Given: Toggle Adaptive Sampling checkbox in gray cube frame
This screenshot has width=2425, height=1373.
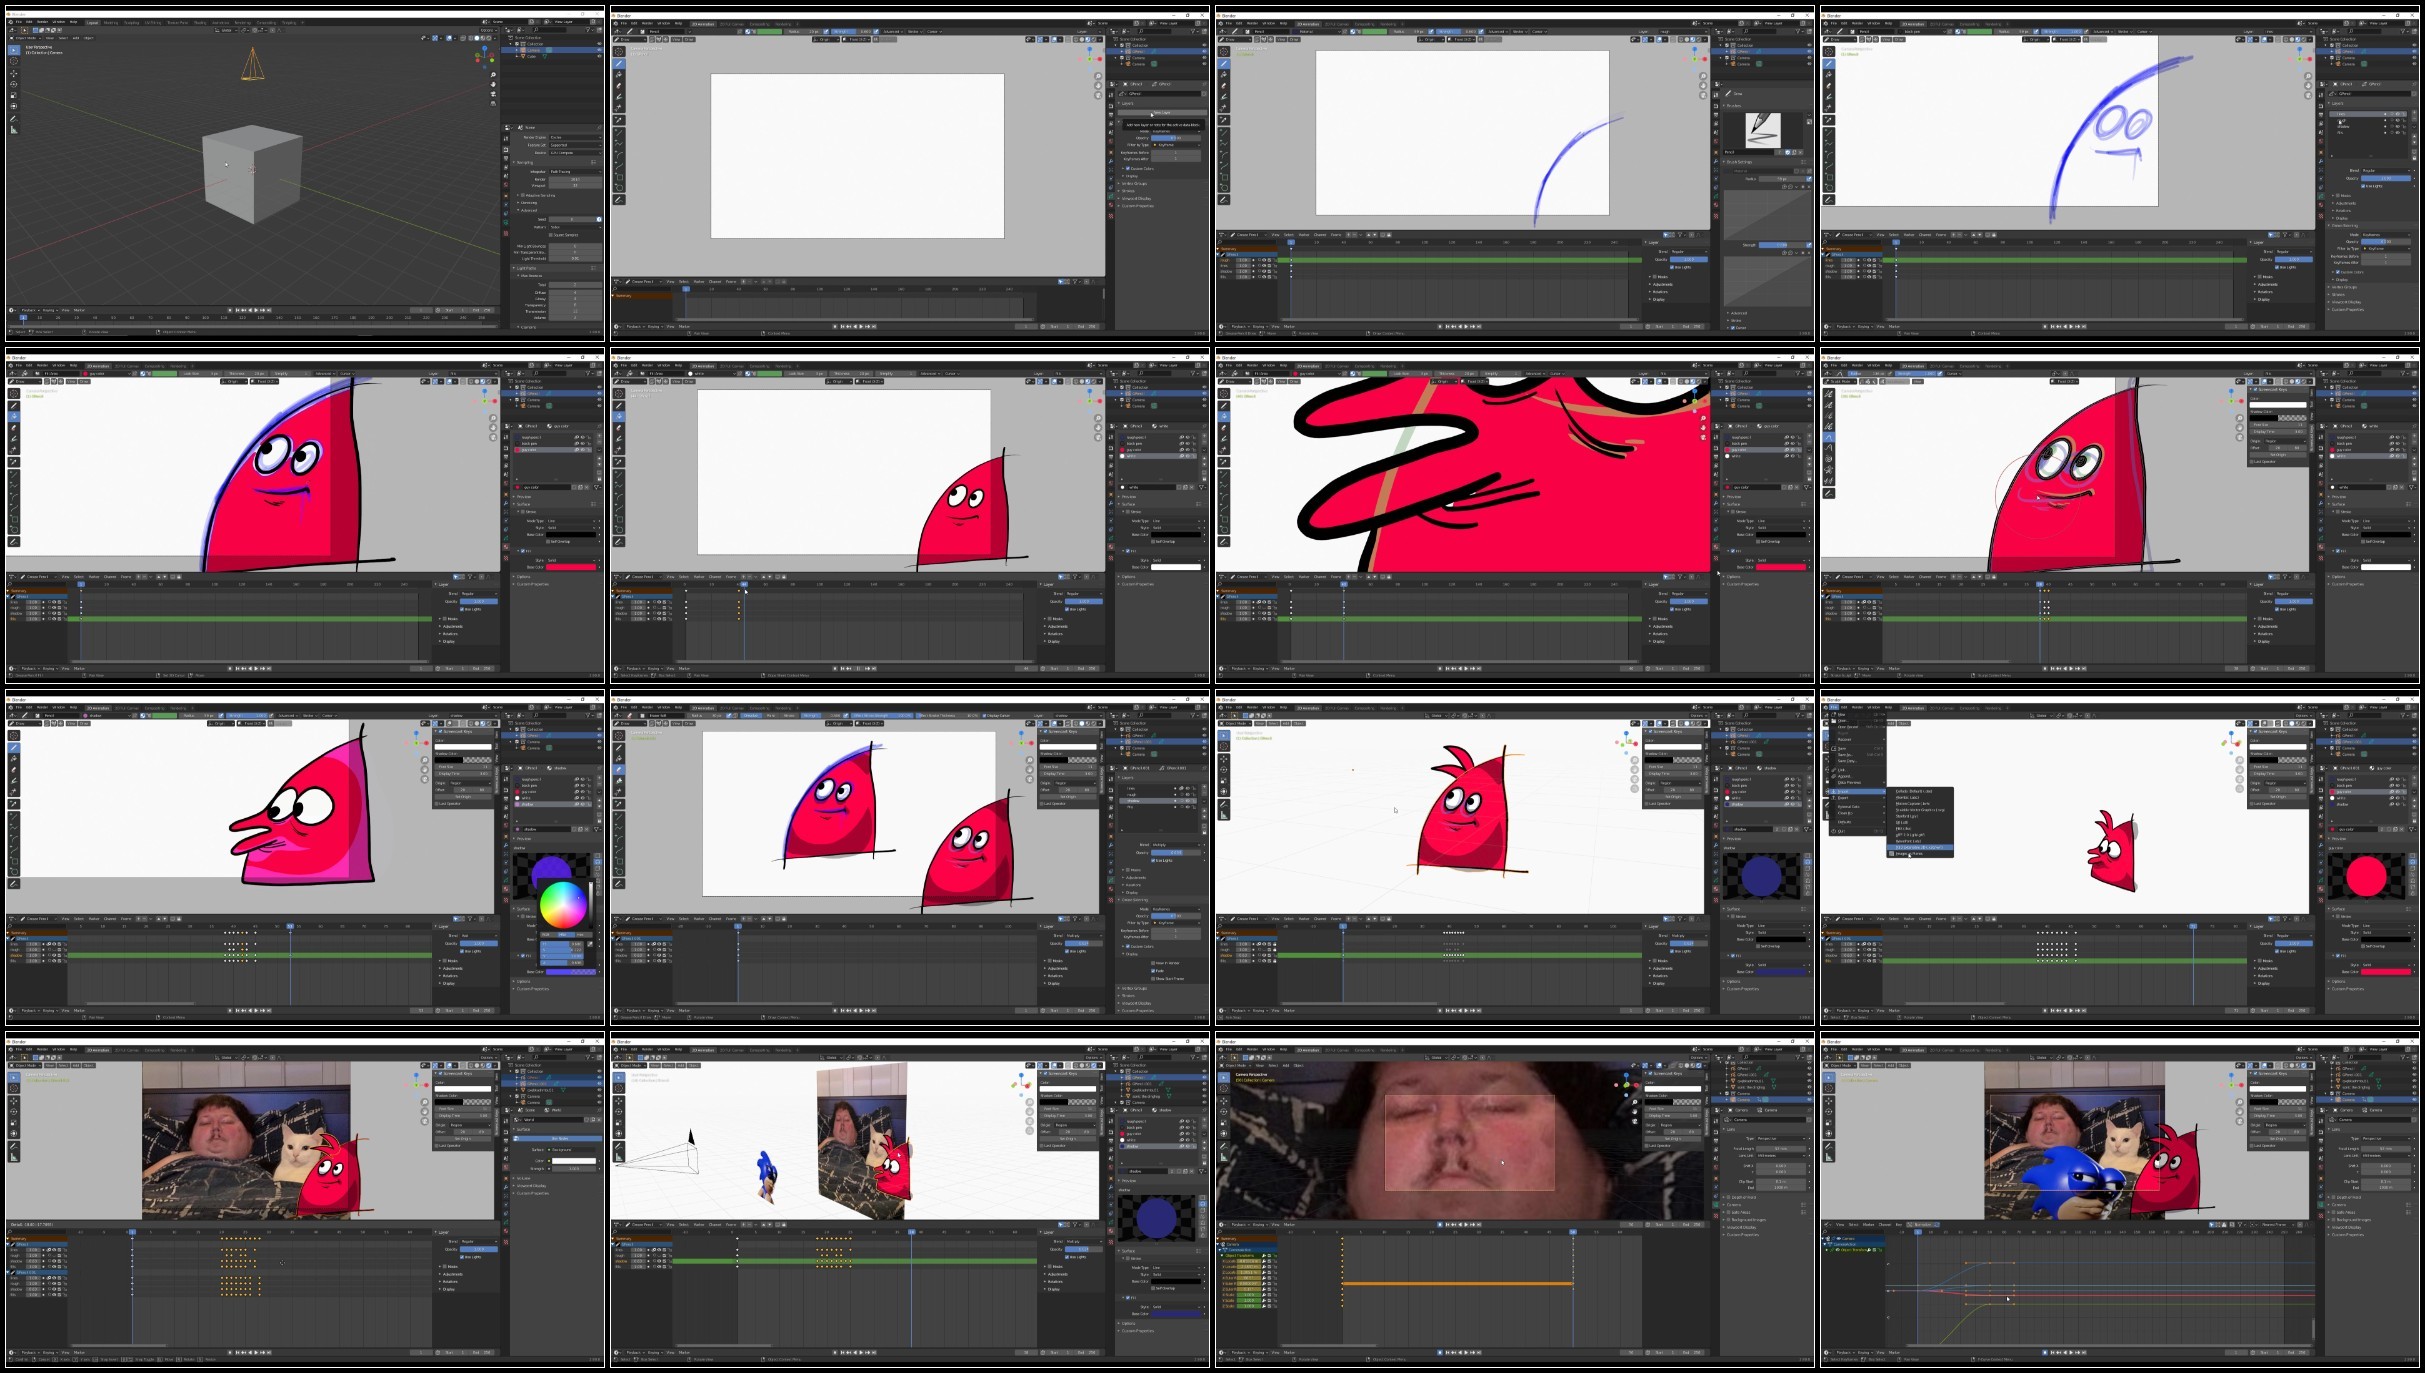Looking at the screenshot, I should click(523, 195).
